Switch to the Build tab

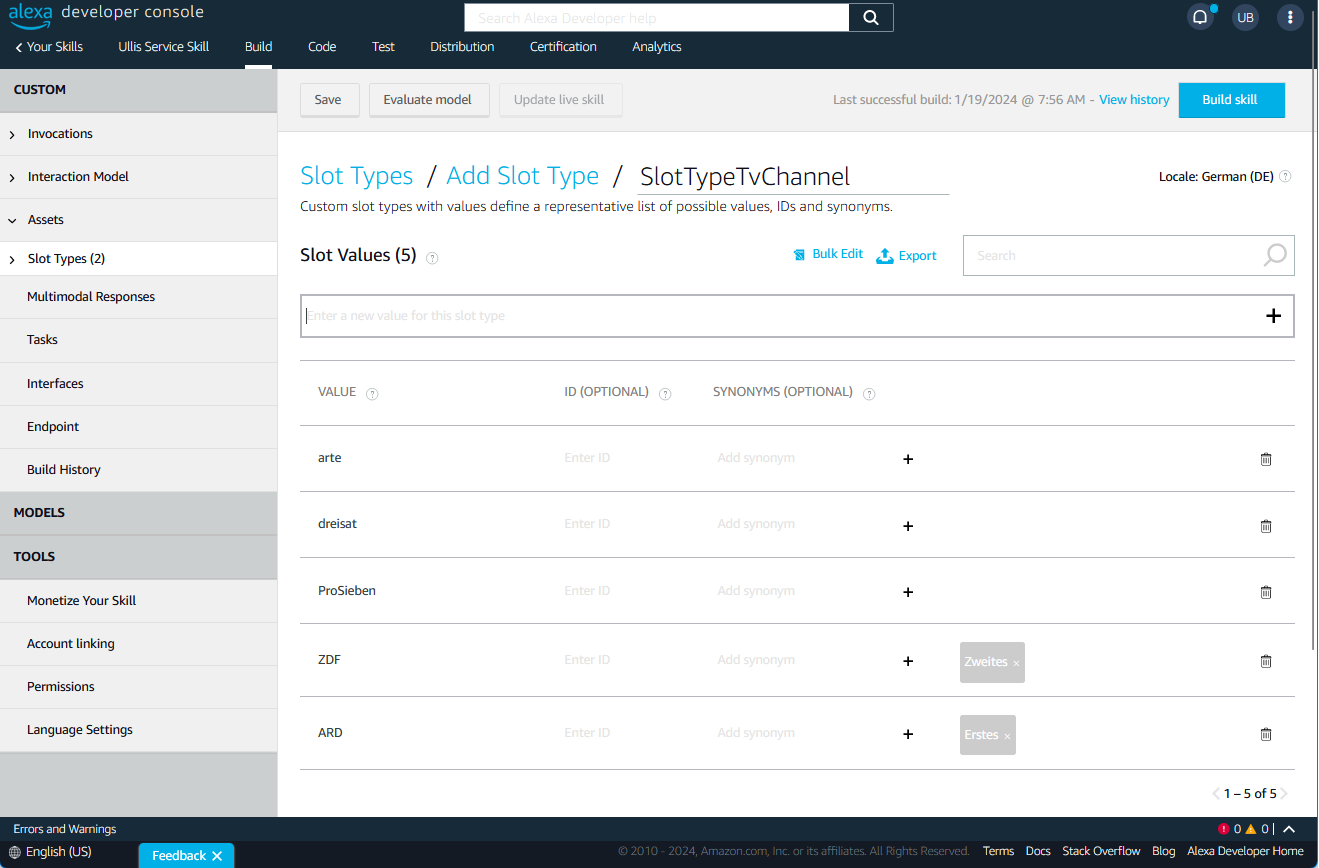(258, 47)
